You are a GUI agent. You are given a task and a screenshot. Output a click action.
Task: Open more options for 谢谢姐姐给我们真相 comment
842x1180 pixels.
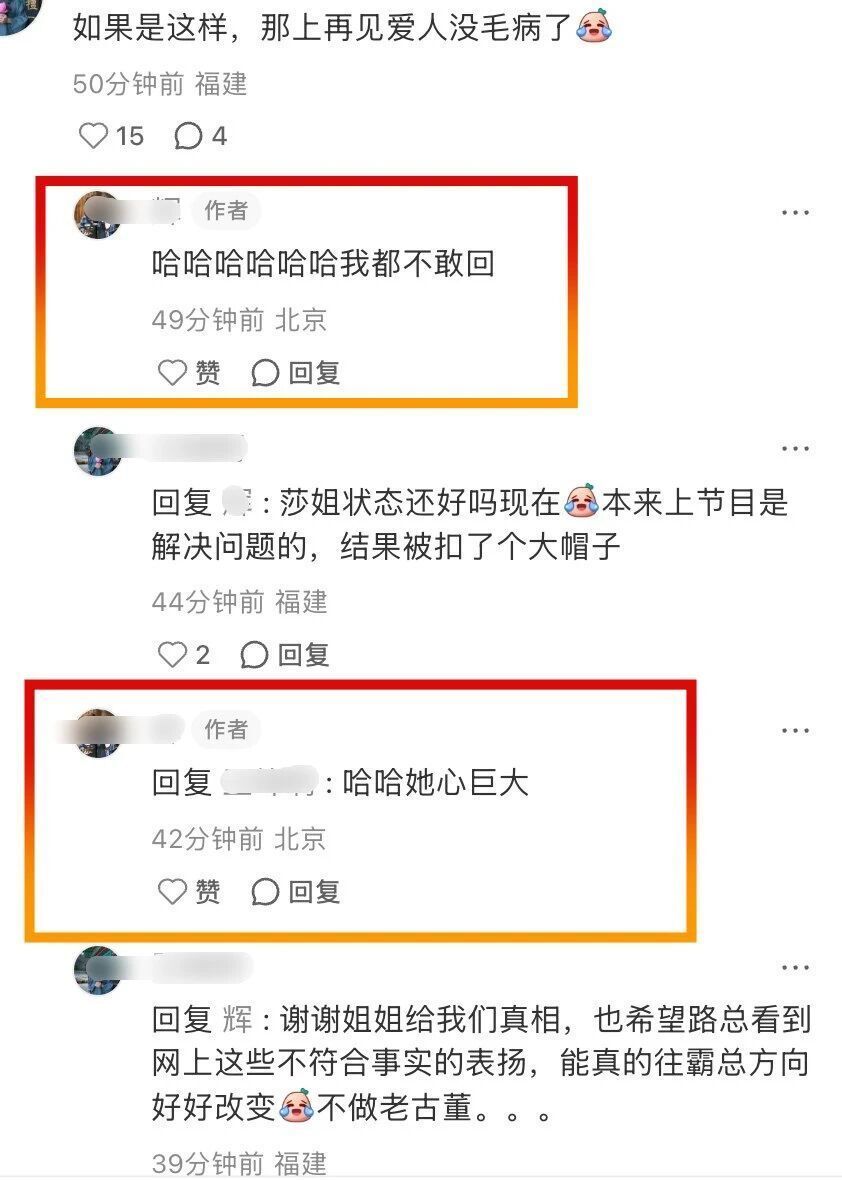point(795,968)
